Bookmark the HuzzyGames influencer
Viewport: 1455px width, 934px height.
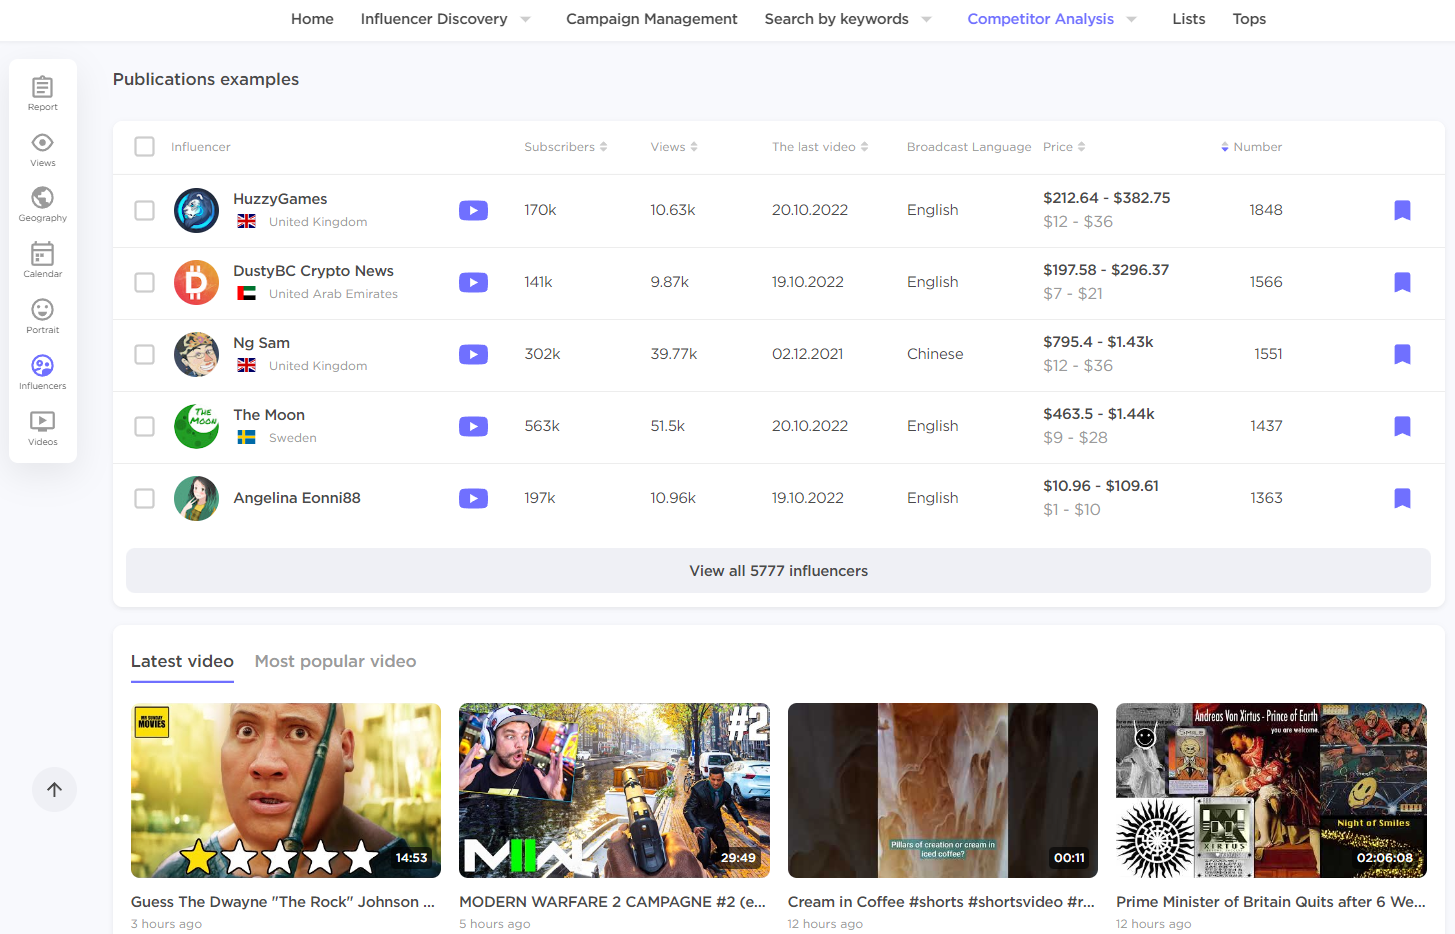(x=1402, y=210)
